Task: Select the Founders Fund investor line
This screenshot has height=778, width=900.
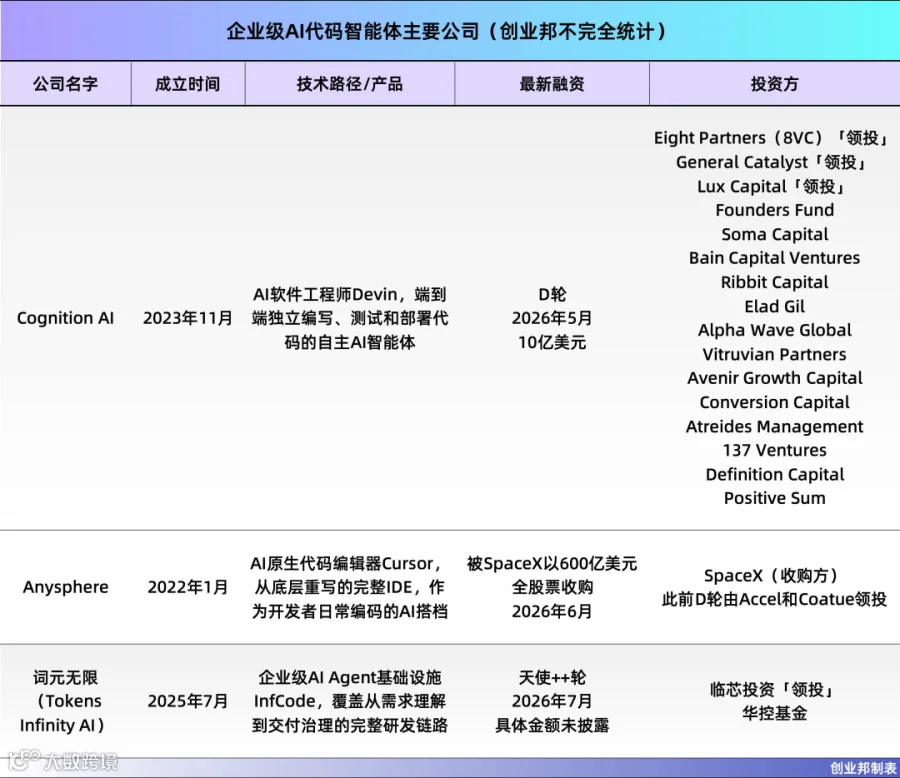Action: point(774,210)
